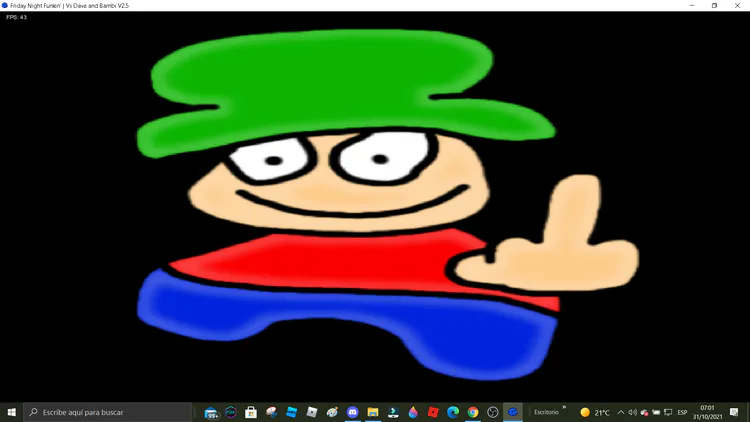Show hidden system tray icons

621,412
